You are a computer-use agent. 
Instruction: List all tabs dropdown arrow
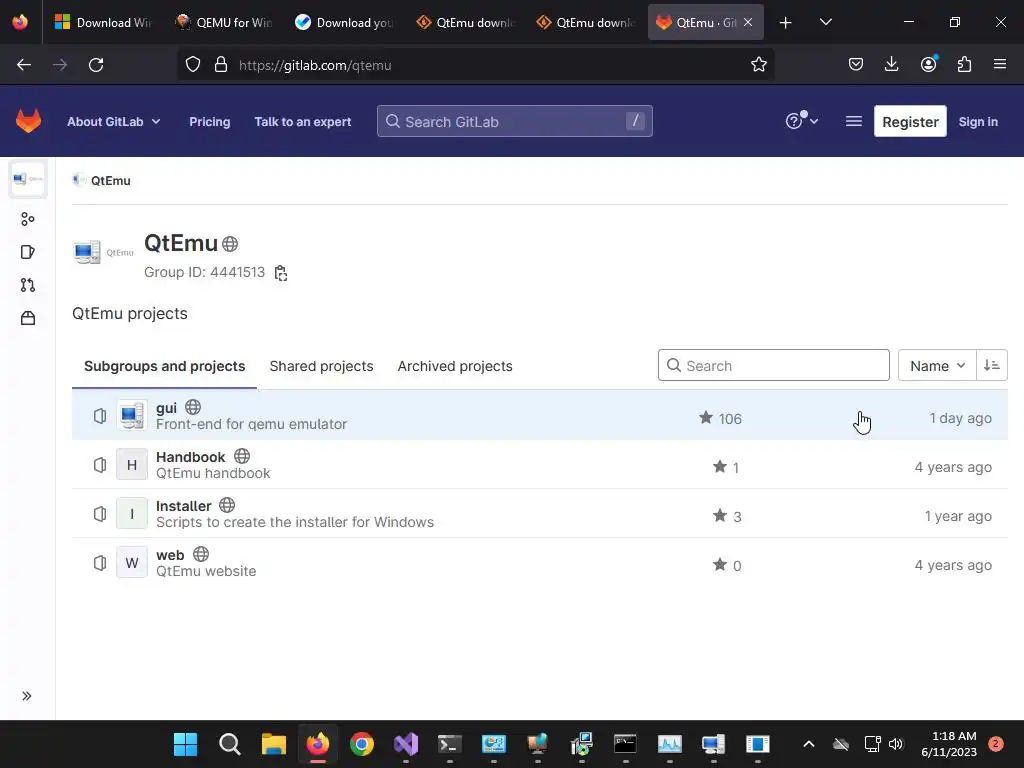point(825,23)
